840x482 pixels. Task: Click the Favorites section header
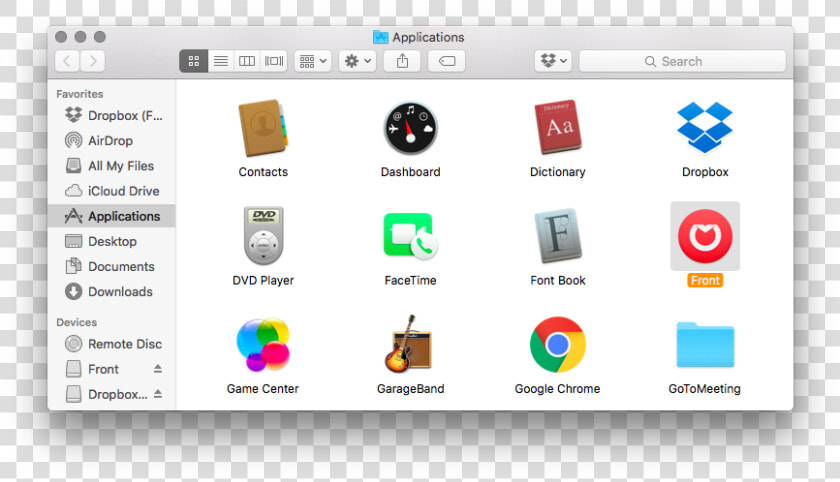pyautogui.click(x=80, y=94)
